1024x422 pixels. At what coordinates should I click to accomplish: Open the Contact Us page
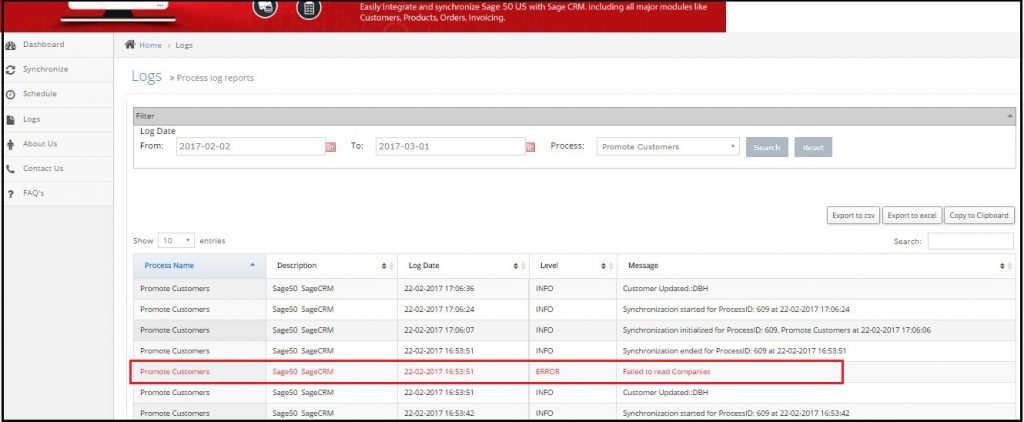click(43, 169)
